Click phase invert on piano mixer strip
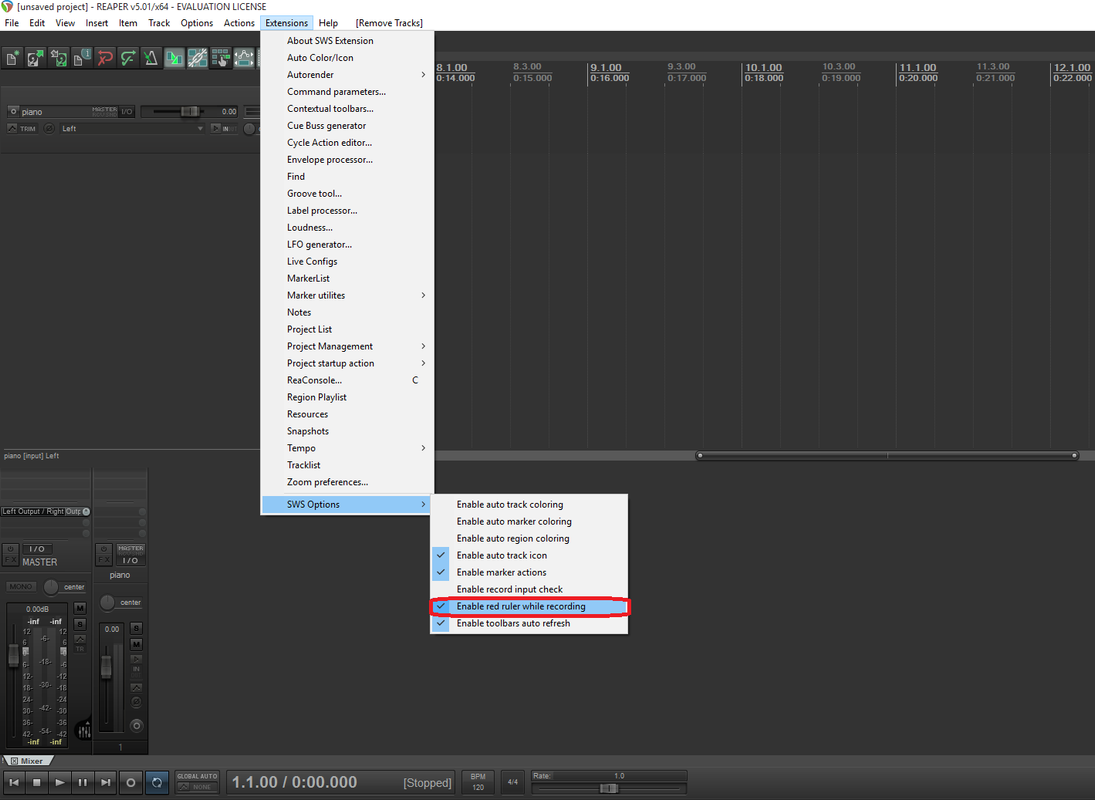The height and width of the screenshot is (800, 1095). click(136, 702)
